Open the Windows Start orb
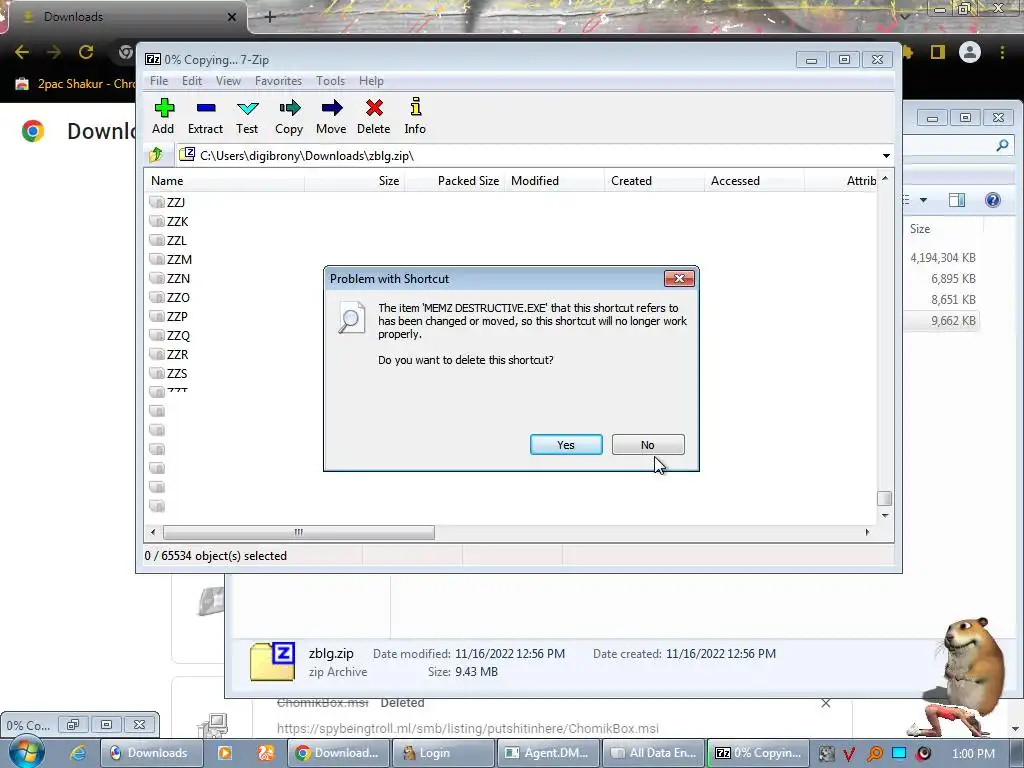Viewport: 1024px width, 768px height. 26,752
